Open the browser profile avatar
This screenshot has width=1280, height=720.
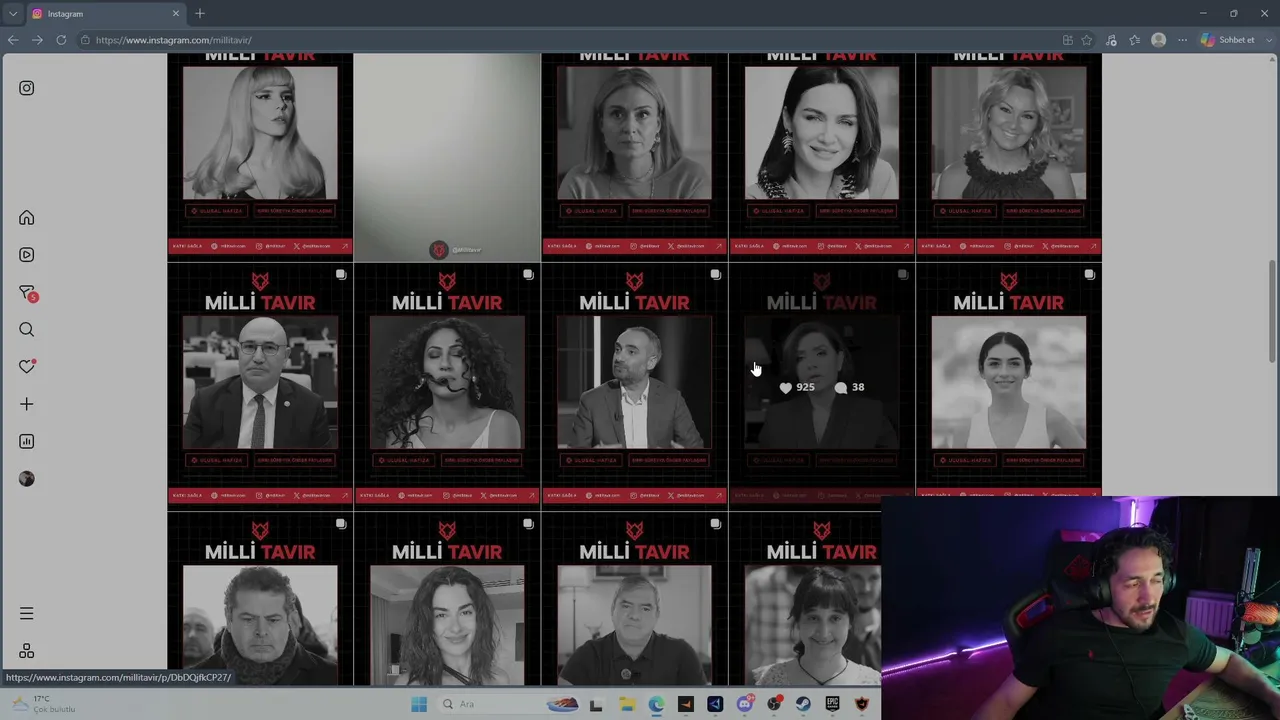click(1158, 40)
